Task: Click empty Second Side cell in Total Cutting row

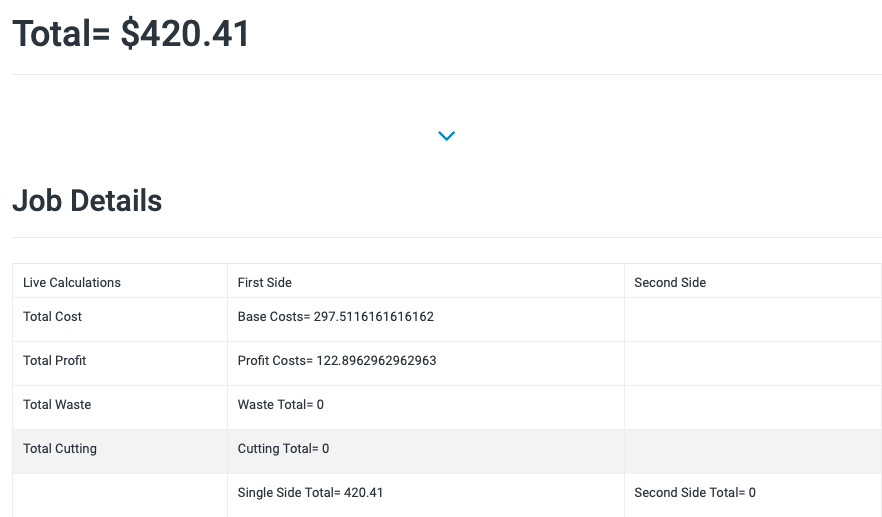Action: [753, 451]
